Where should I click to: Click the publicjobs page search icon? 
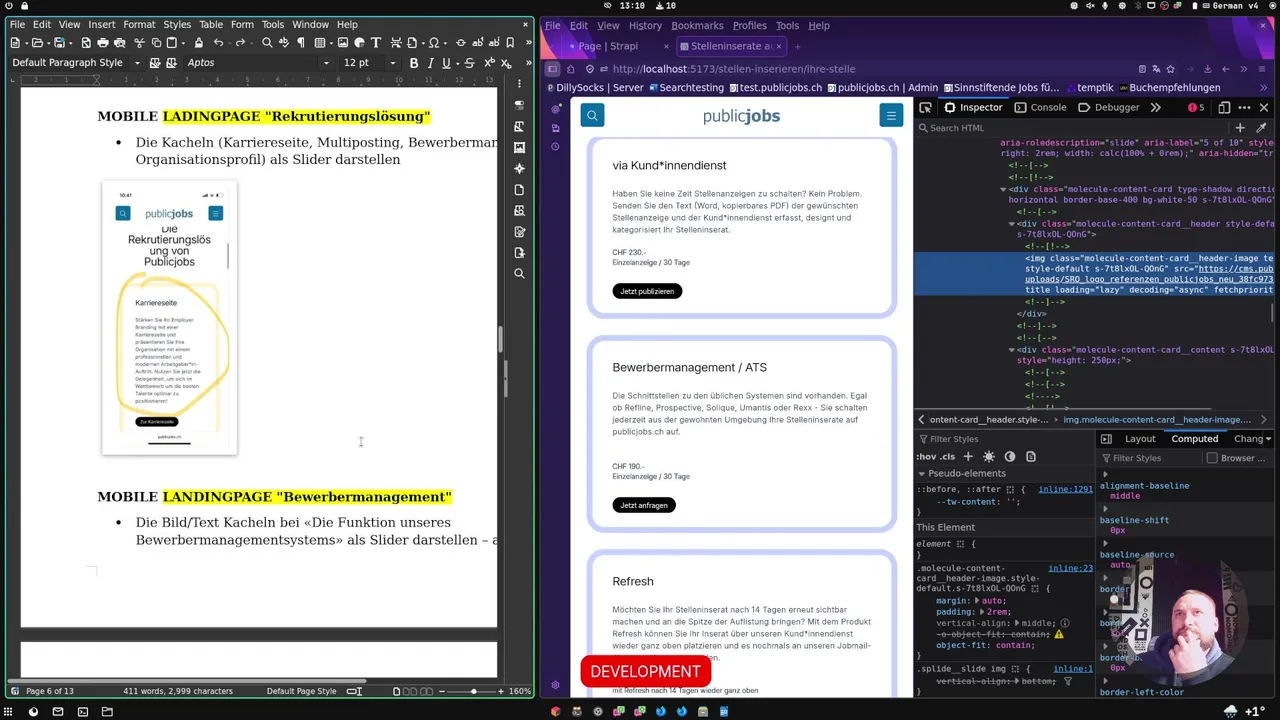click(592, 116)
